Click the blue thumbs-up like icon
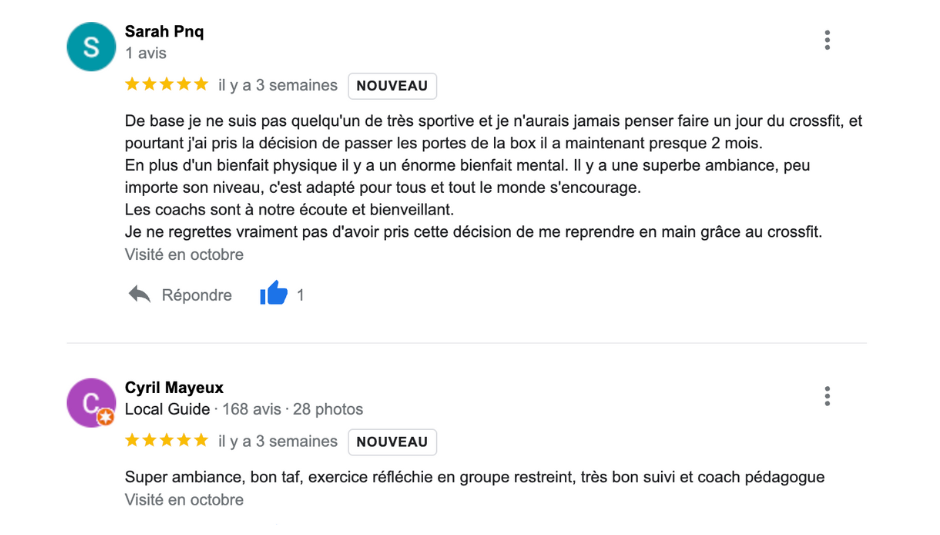Viewport: 940px width, 535px height. pyautogui.click(x=273, y=294)
